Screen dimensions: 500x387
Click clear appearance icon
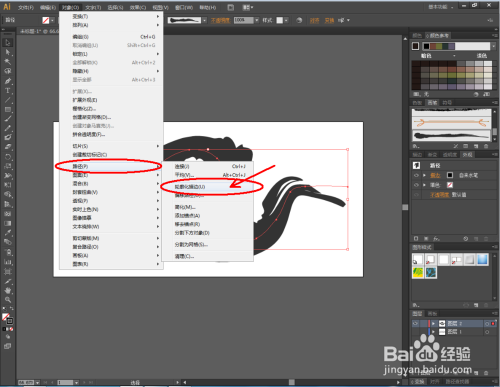tap(466, 239)
